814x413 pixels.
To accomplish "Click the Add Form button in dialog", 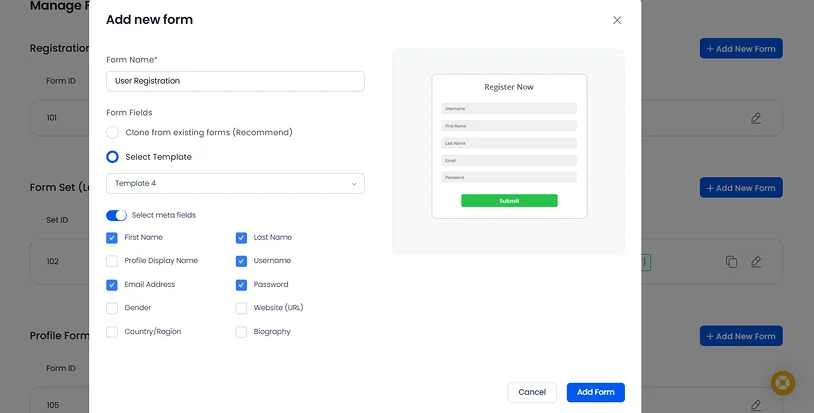I will [x=595, y=392].
